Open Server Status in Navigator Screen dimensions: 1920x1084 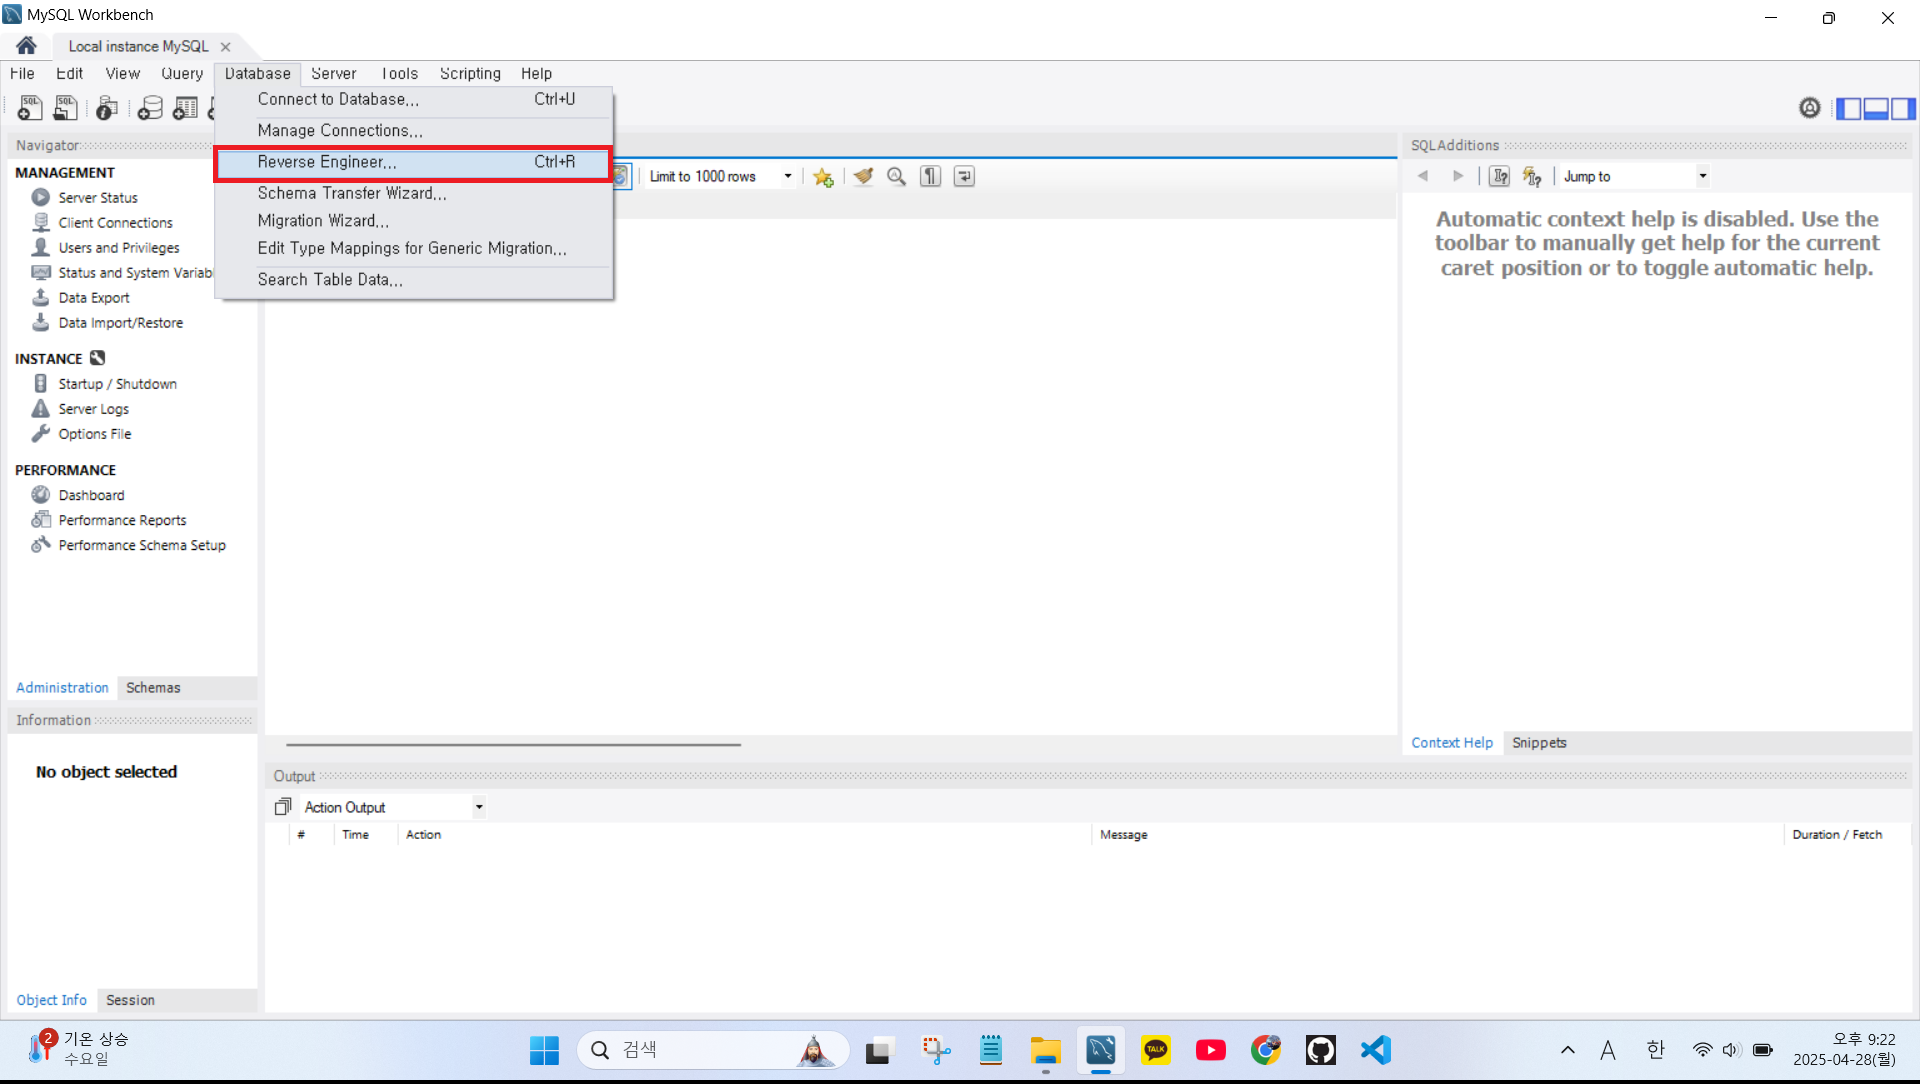tap(97, 198)
